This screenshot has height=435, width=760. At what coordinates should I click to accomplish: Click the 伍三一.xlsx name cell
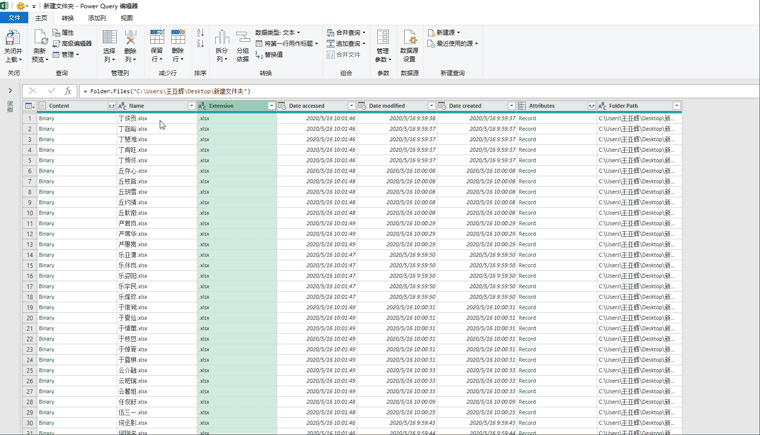157,412
